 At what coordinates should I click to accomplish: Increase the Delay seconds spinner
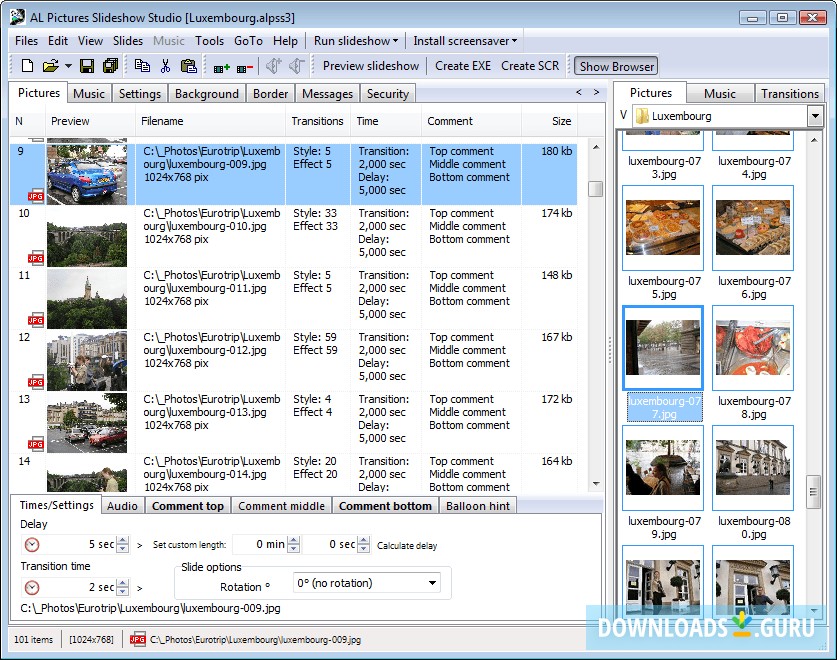pyautogui.click(x=122, y=540)
